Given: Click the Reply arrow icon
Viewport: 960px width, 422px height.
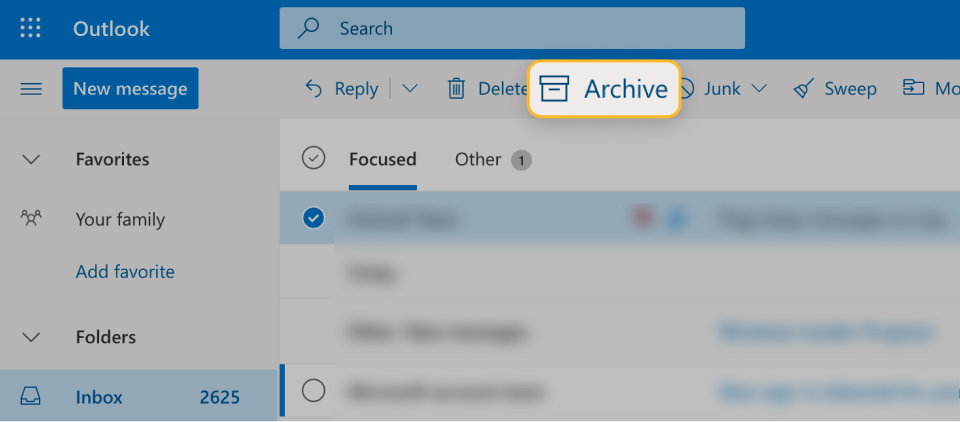Looking at the screenshot, I should coord(313,89).
